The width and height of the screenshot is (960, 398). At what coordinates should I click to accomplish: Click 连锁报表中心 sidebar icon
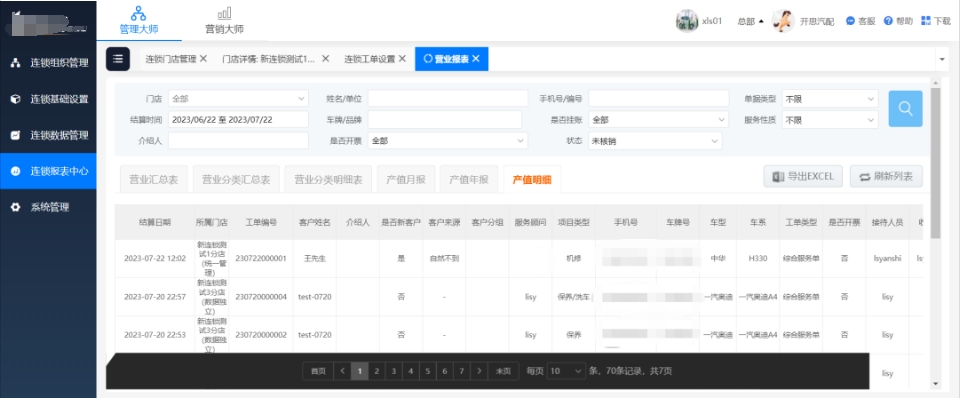16,171
